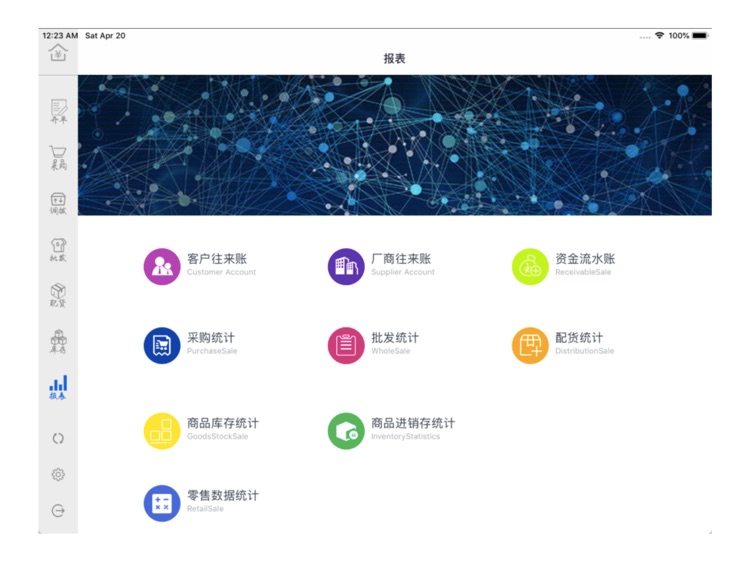The width and height of the screenshot is (750, 562).
Task: Open the 库存 stock cubes sidebar item
Action: (x=58, y=342)
